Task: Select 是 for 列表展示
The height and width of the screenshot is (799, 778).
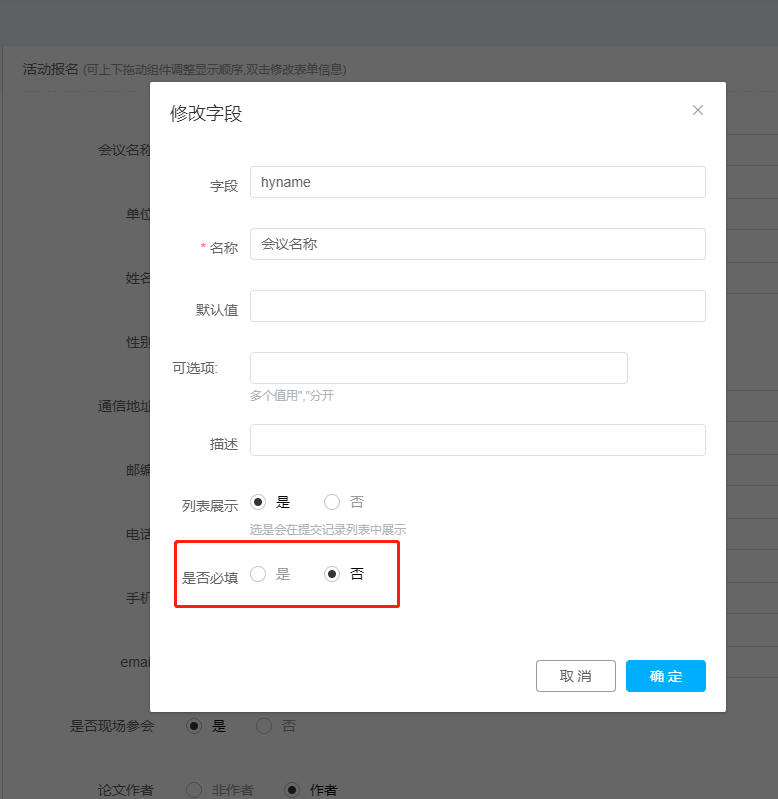Action: (258, 502)
